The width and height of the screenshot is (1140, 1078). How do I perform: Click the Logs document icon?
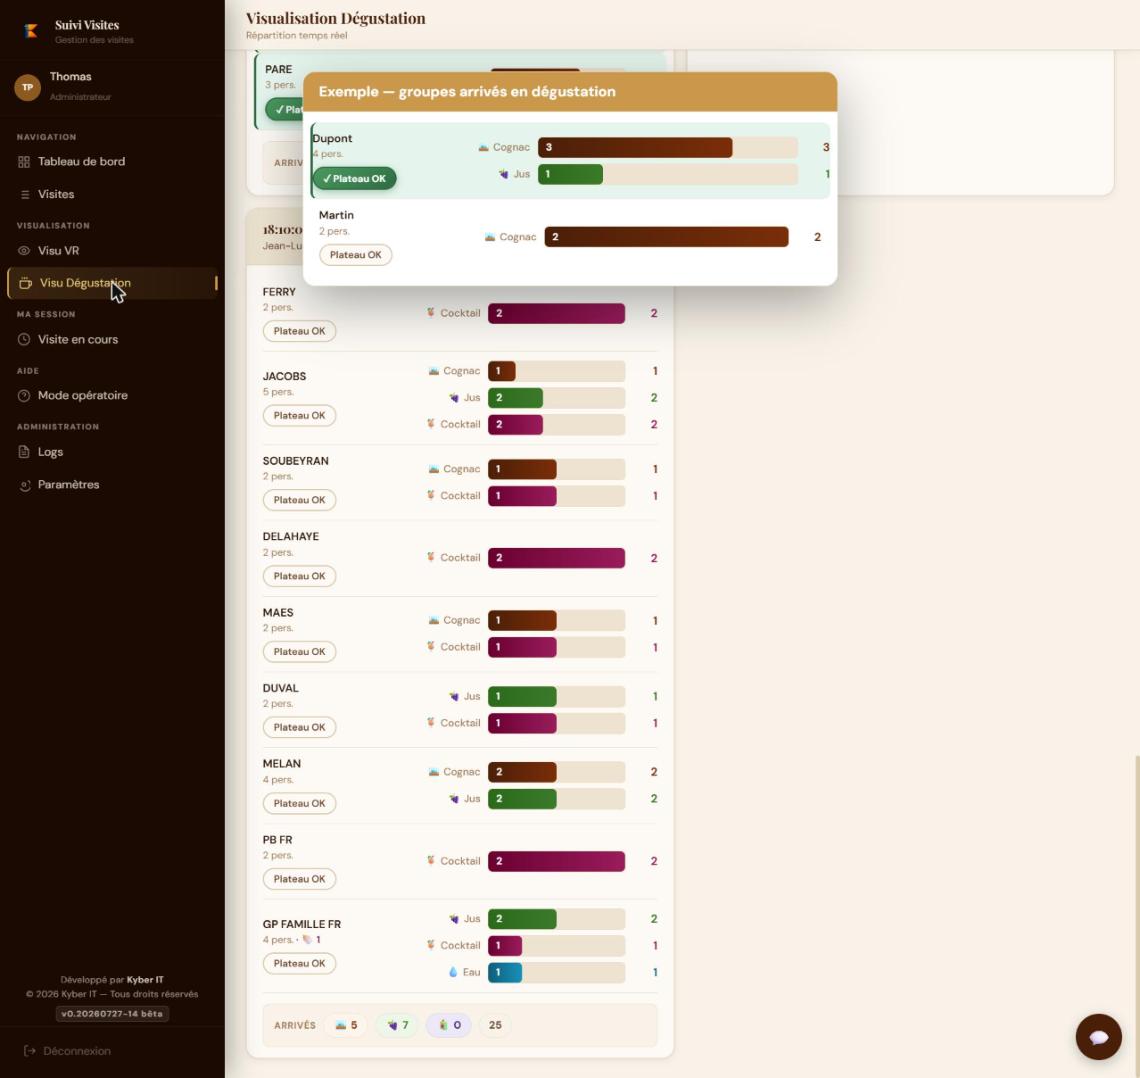[x=24, y=452]
